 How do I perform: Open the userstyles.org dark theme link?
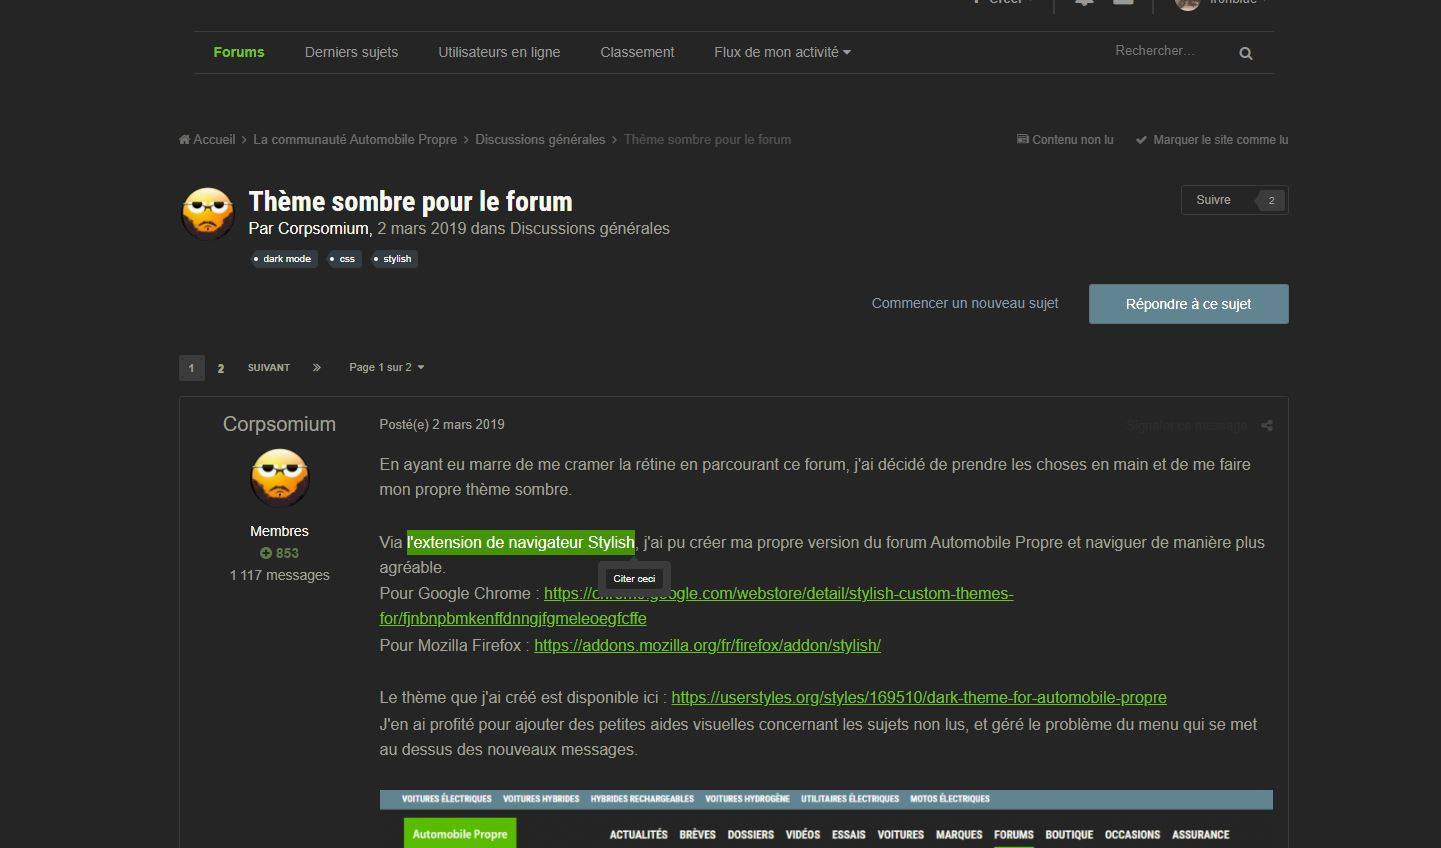coord(919,697)
